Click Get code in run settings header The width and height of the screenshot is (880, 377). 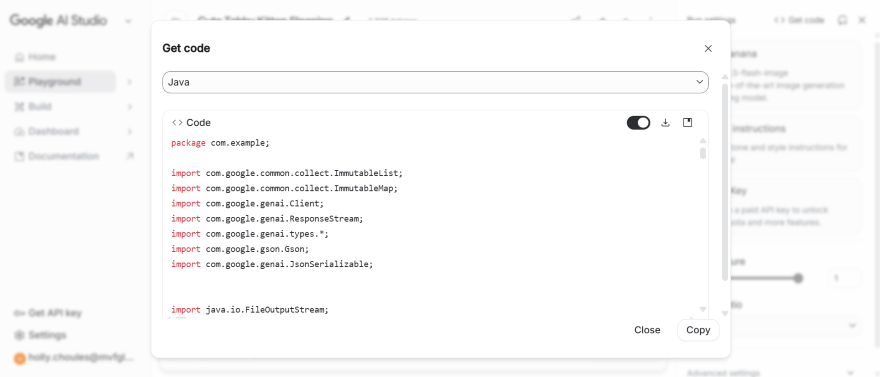(799, 20)
